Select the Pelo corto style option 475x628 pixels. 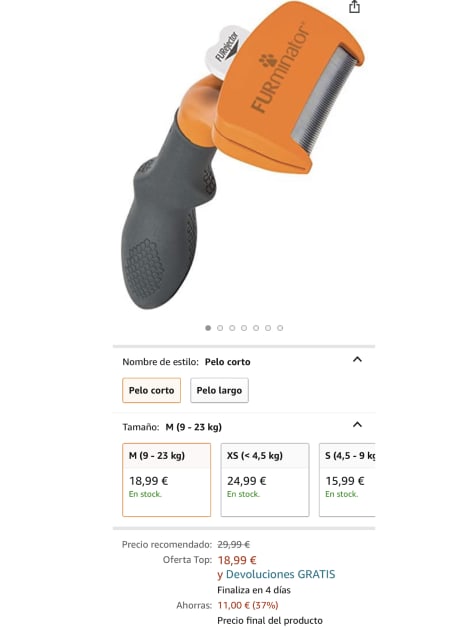(151, 390)
